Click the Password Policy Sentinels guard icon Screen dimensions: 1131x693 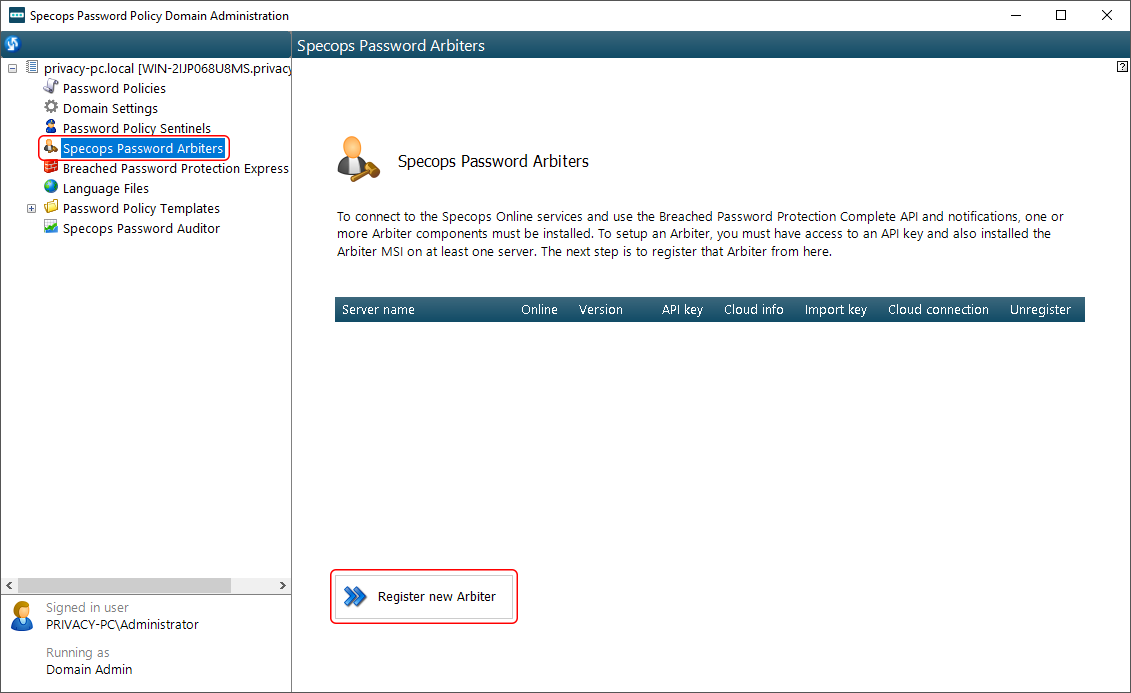click(x=50, y=128)
